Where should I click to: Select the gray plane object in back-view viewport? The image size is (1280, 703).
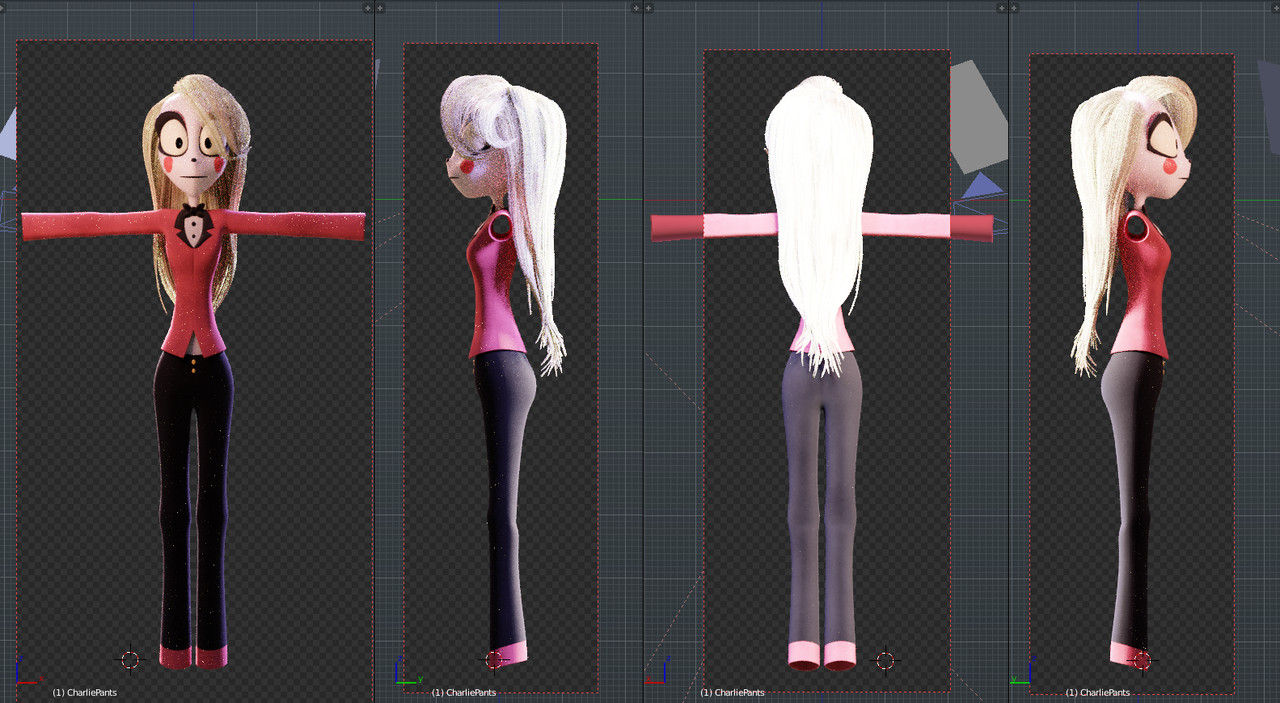pyautogui.click(x=978, y=115)
